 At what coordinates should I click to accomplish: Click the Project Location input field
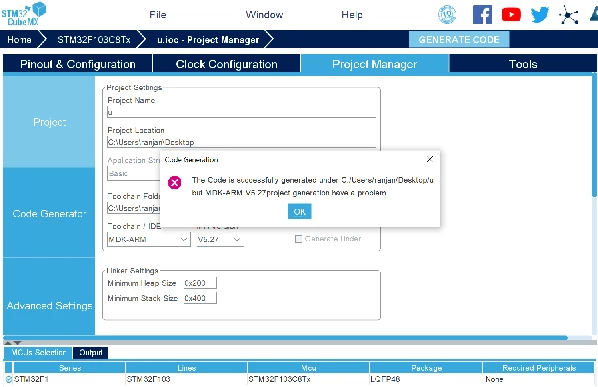pos(241,142)
